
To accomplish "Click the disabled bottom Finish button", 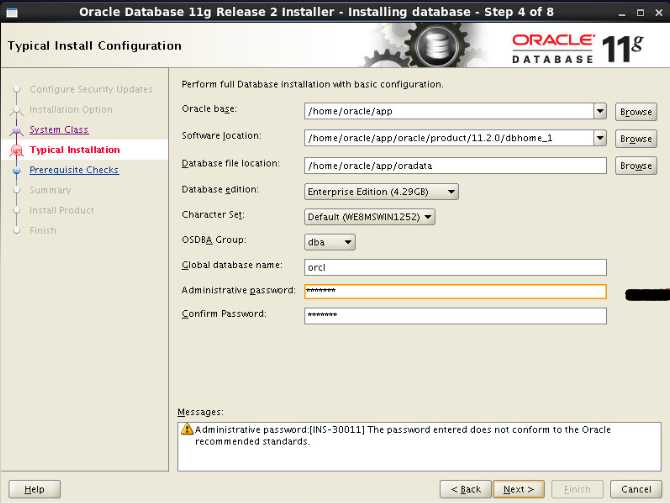I will (x=577, y=489).
